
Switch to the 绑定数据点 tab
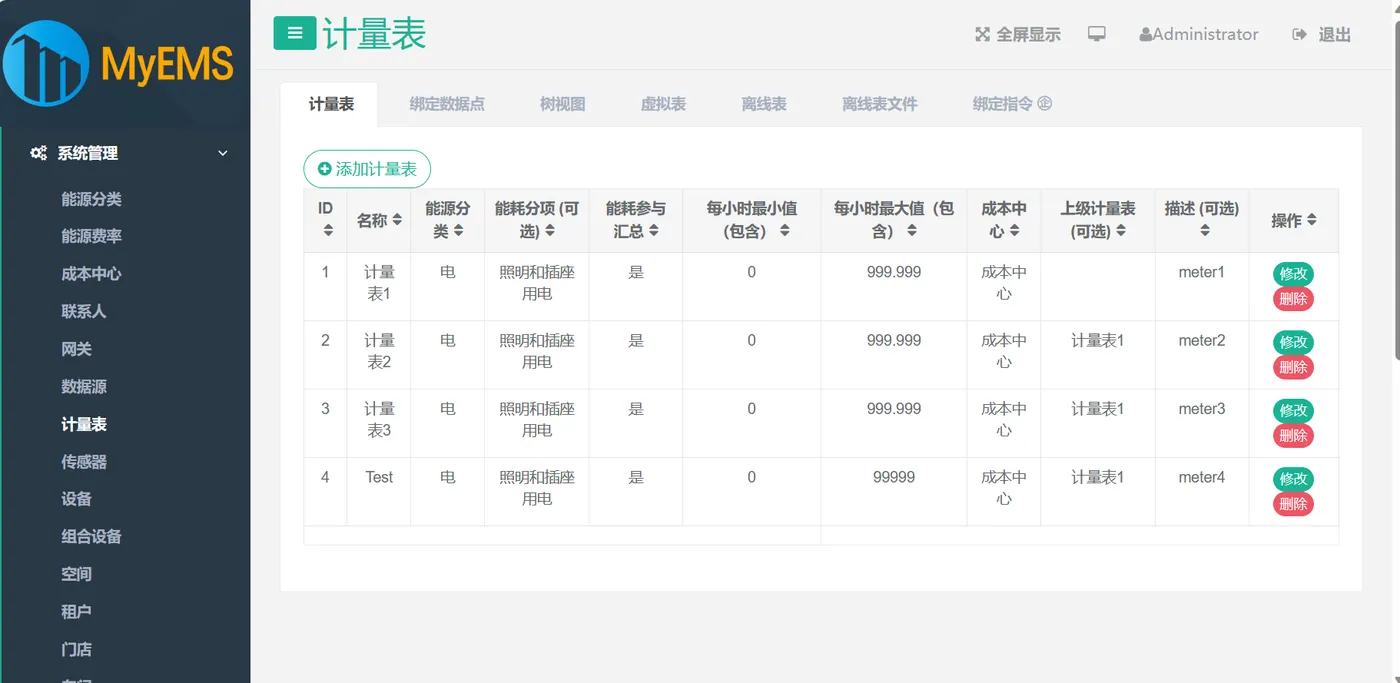448,102
